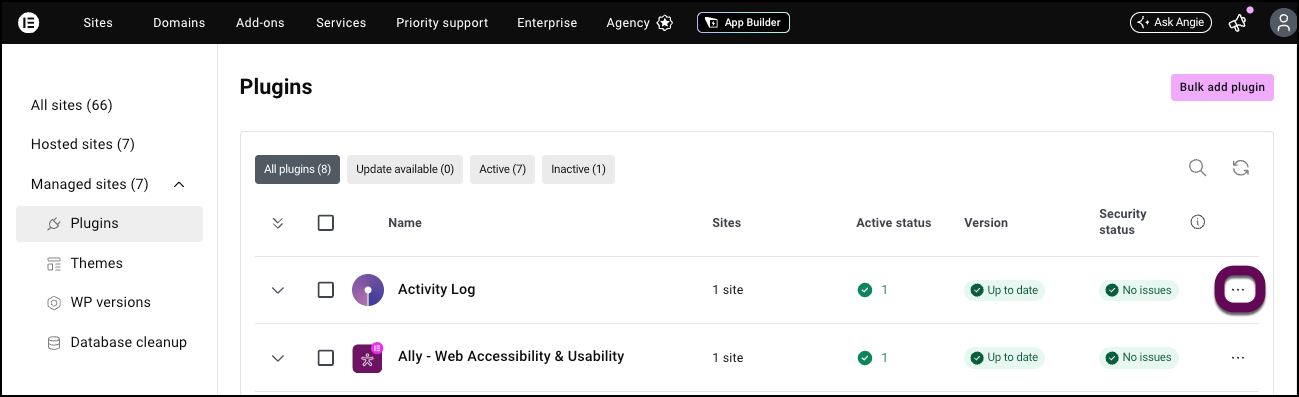This screenshot has width=1299, height=397.
Task: Click the Activity Log plugin name
Action: coord(436,289)
